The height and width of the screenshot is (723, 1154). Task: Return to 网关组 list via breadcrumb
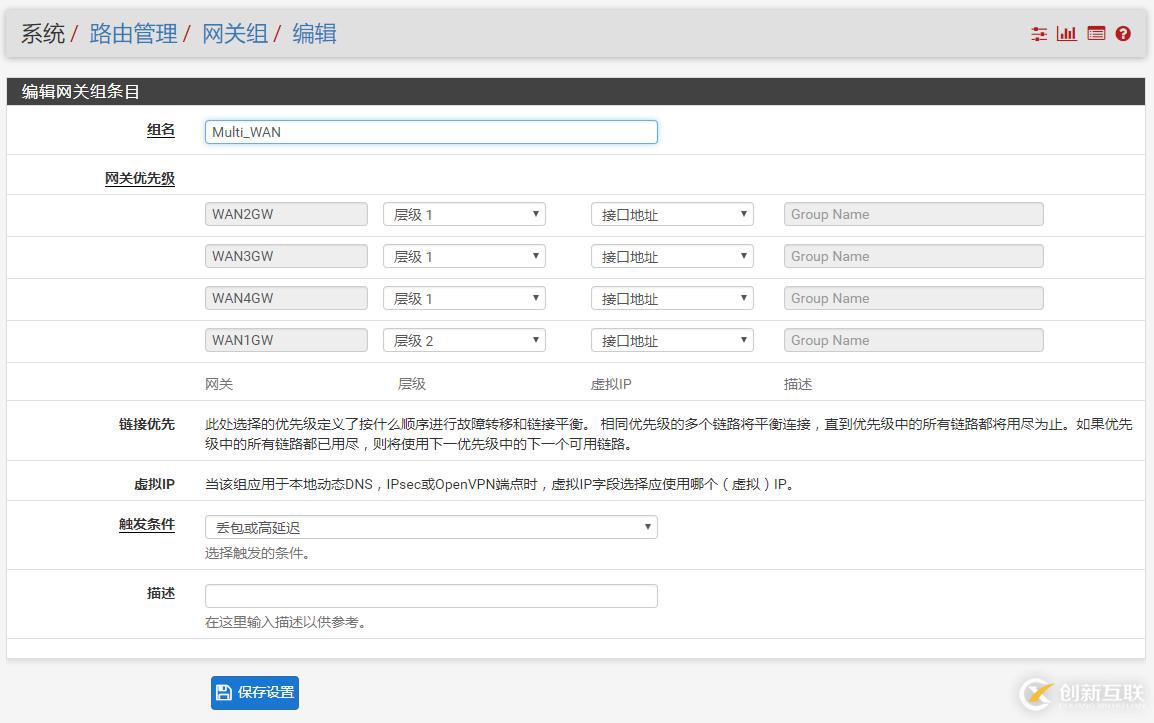[233, 34]
